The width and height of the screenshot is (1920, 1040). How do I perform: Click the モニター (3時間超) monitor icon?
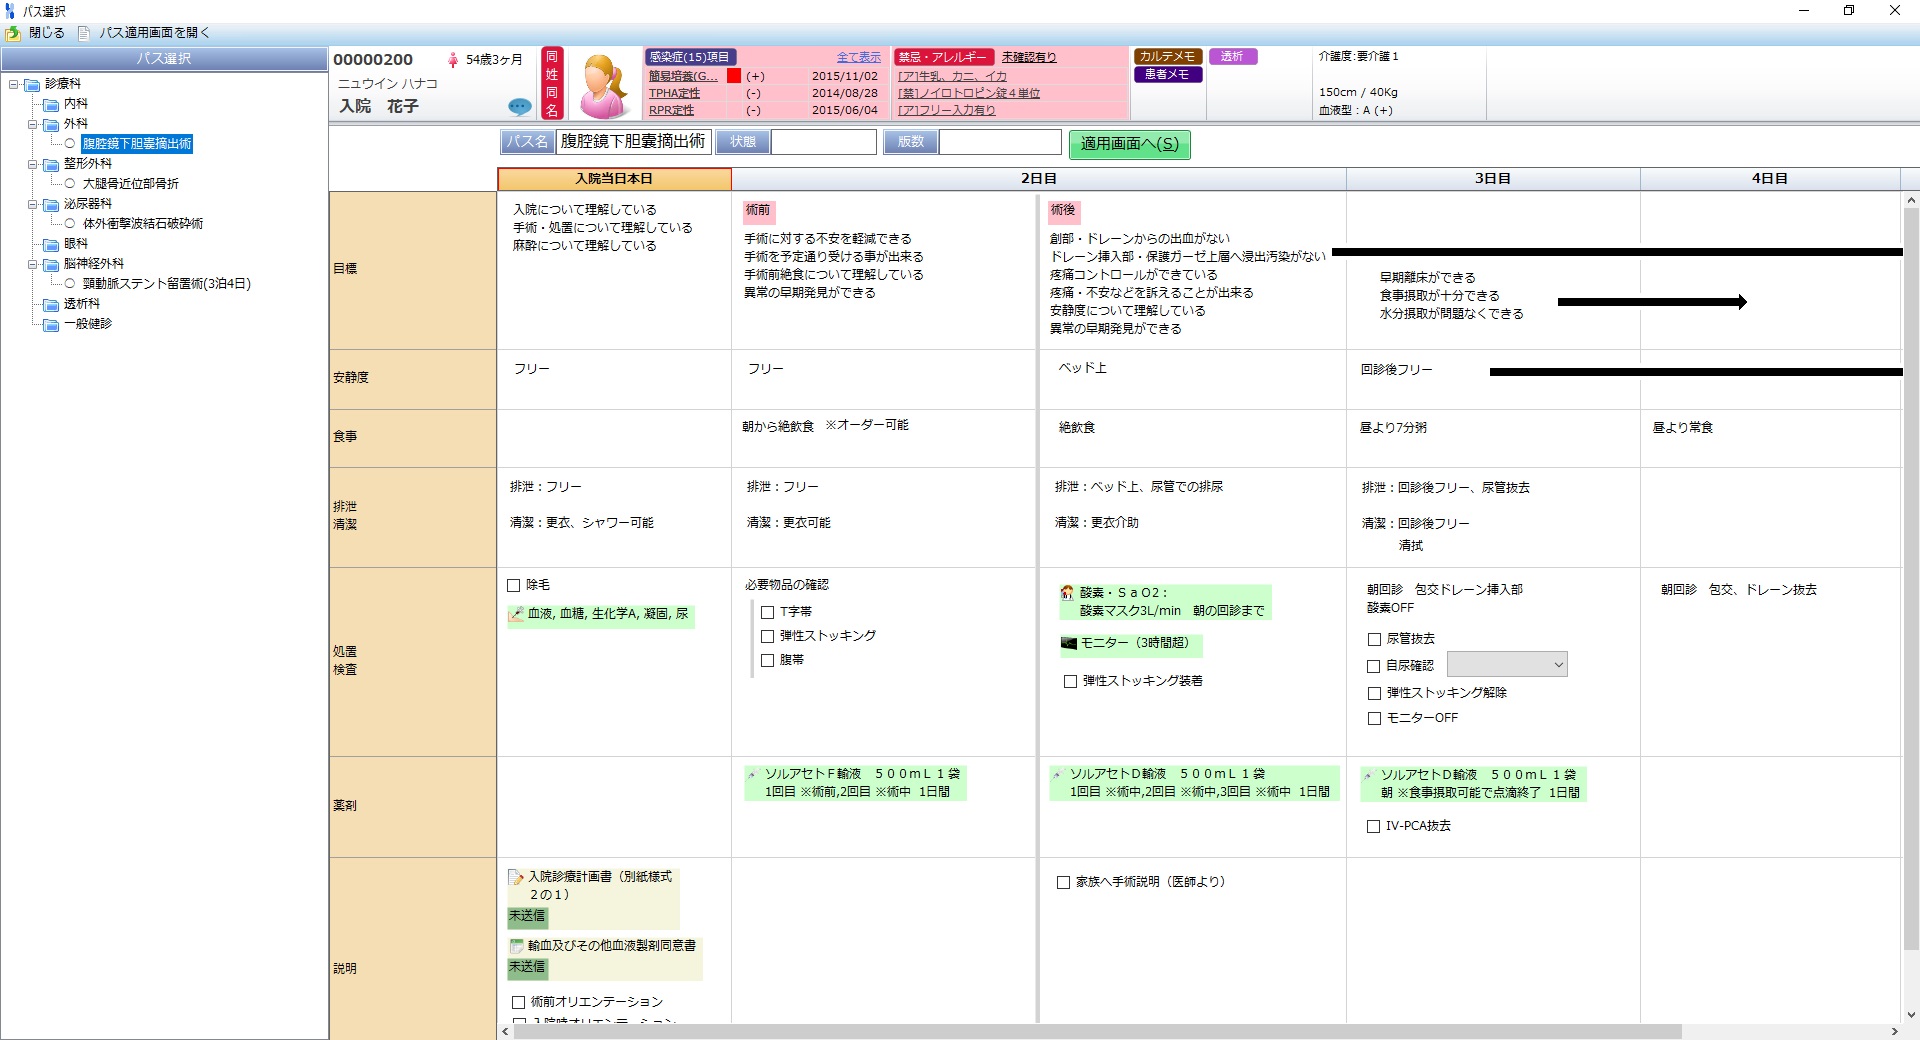[x=1068, y=643]
